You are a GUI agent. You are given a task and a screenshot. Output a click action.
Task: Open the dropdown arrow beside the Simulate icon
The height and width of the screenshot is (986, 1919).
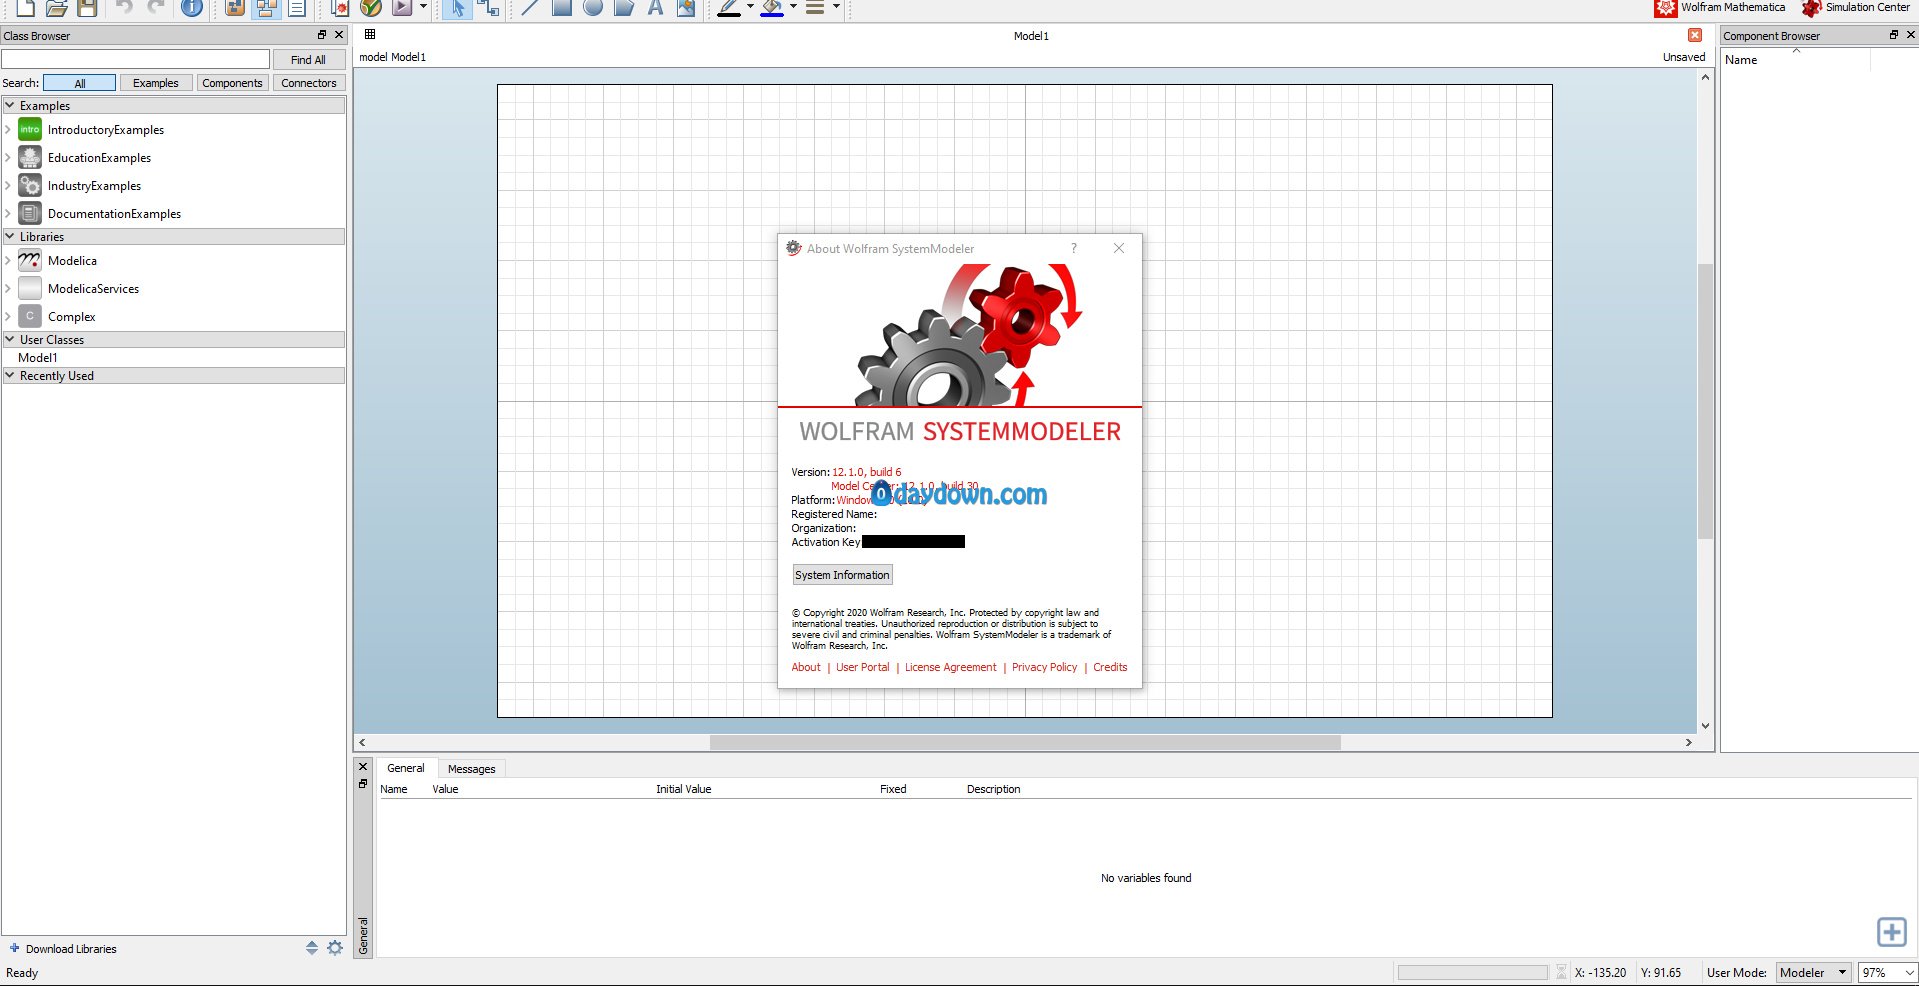point(423,7)
